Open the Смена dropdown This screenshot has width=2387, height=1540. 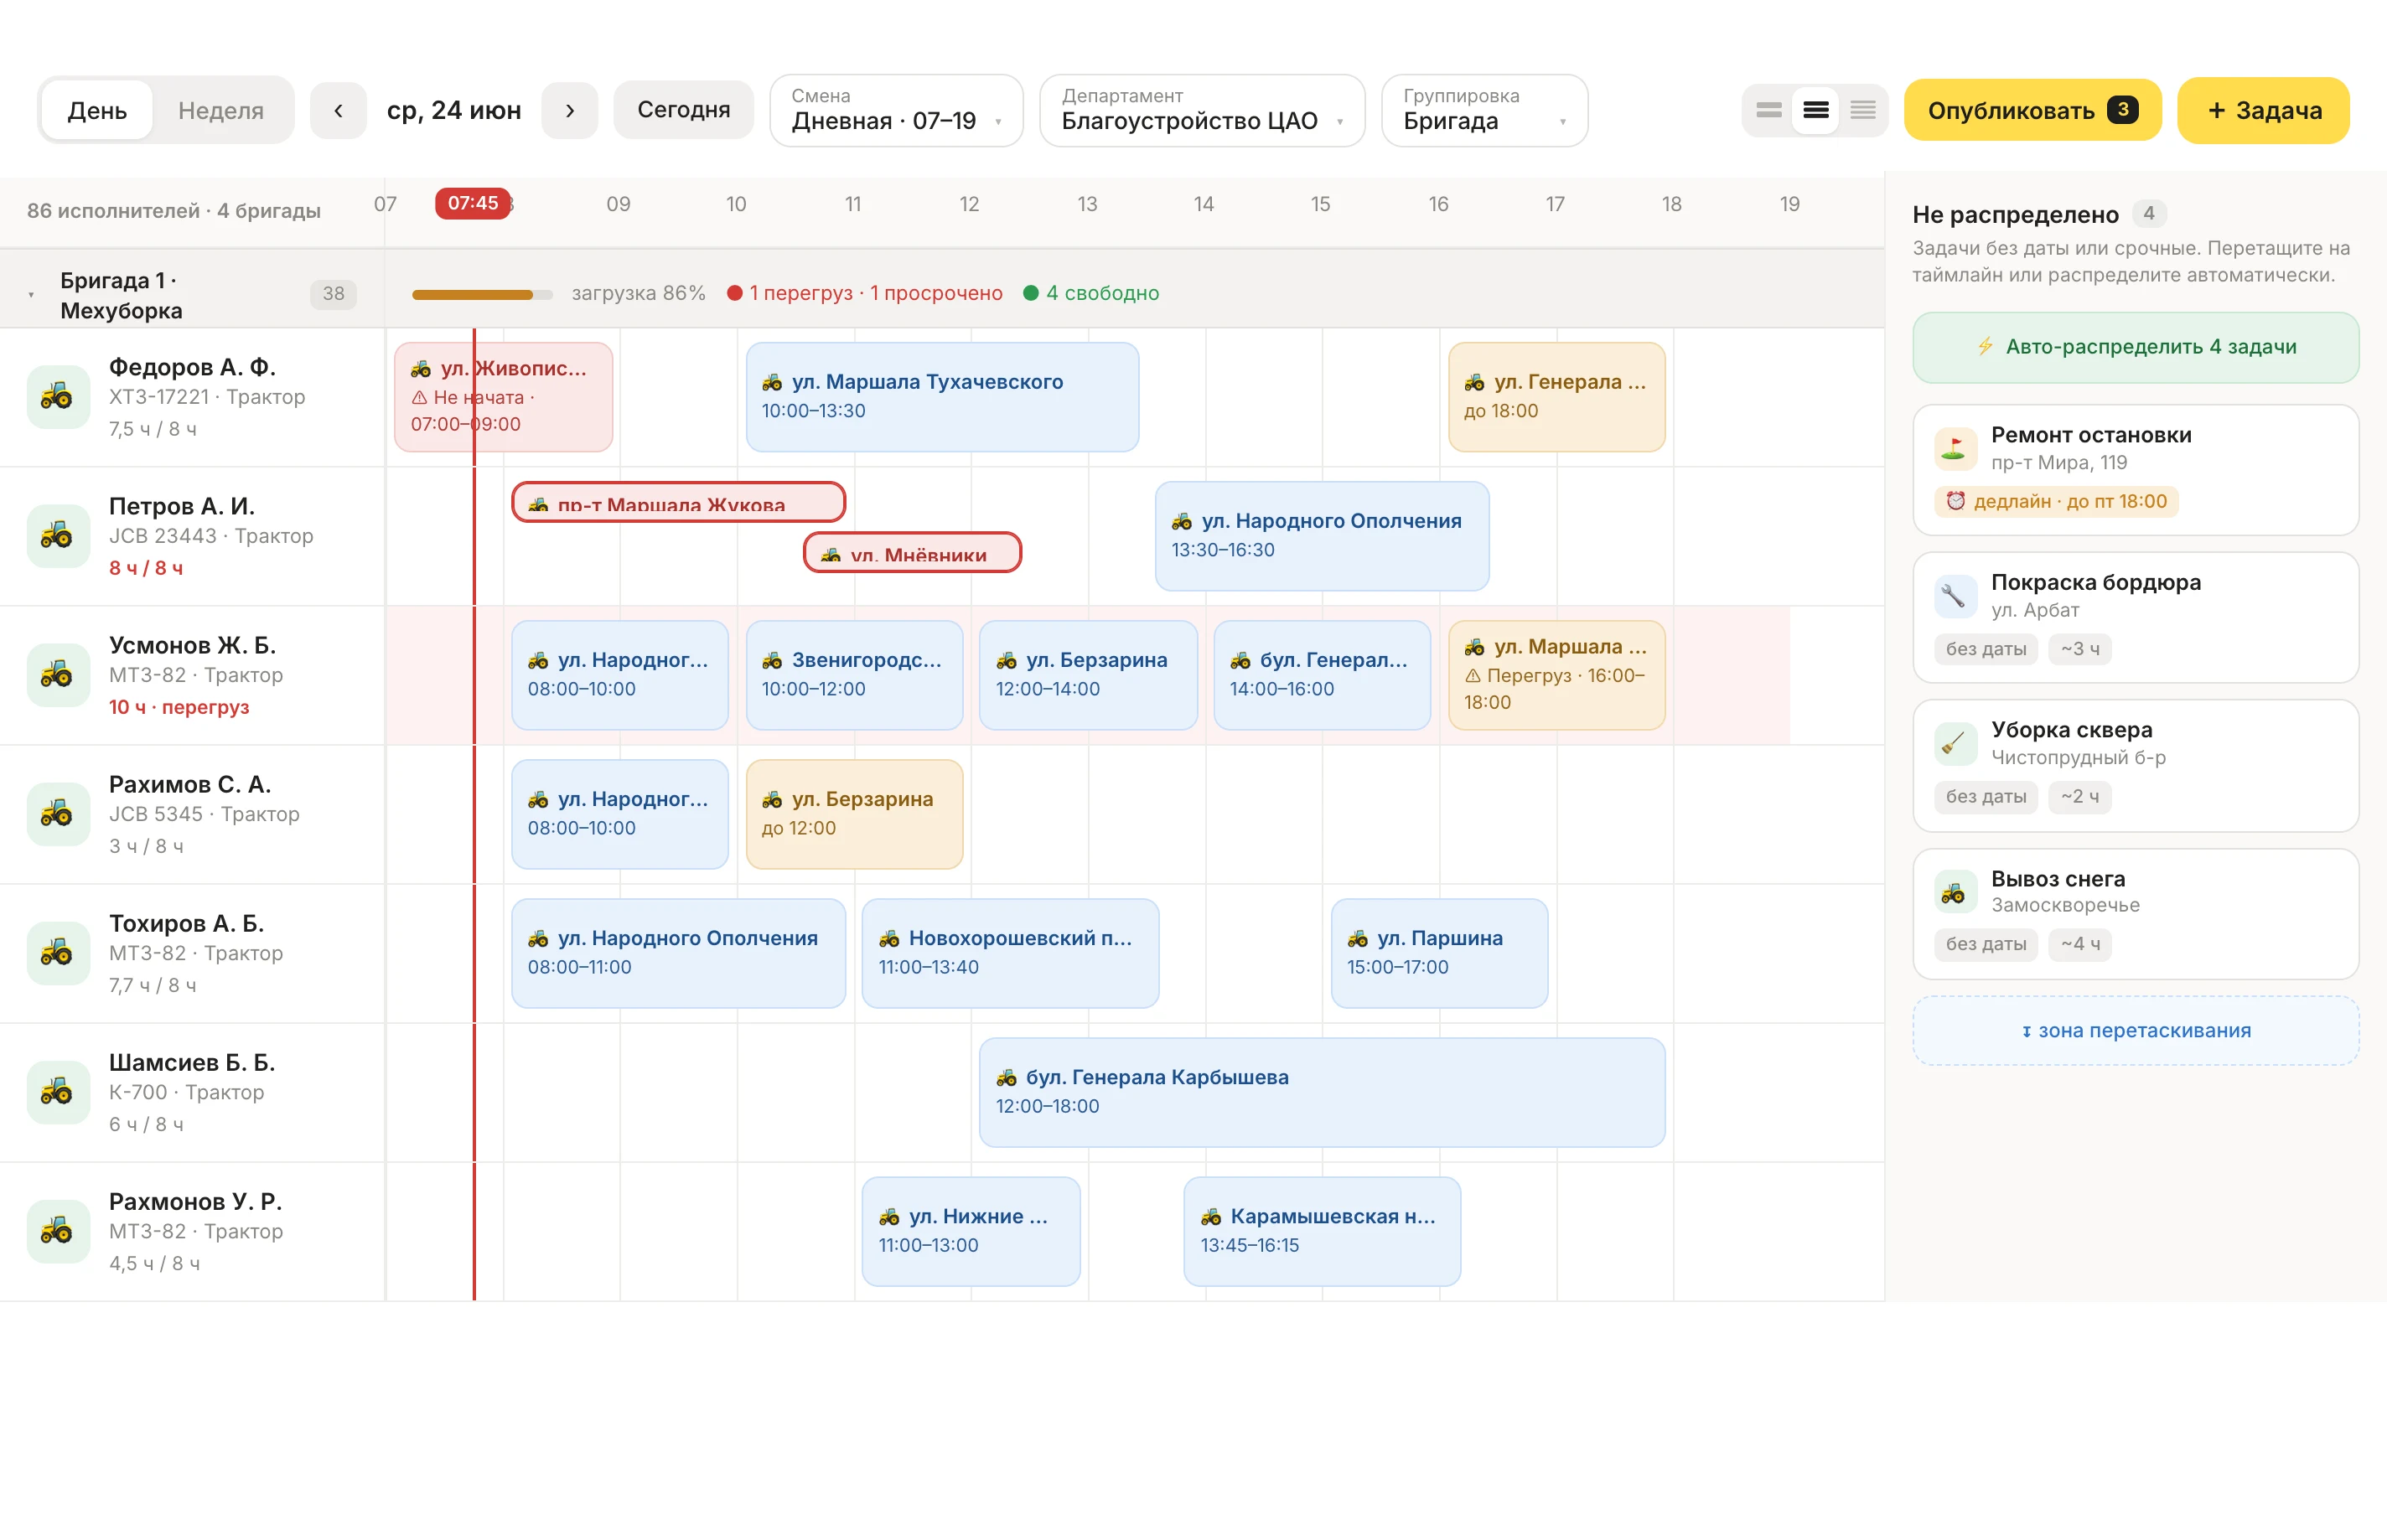[896, 110]
